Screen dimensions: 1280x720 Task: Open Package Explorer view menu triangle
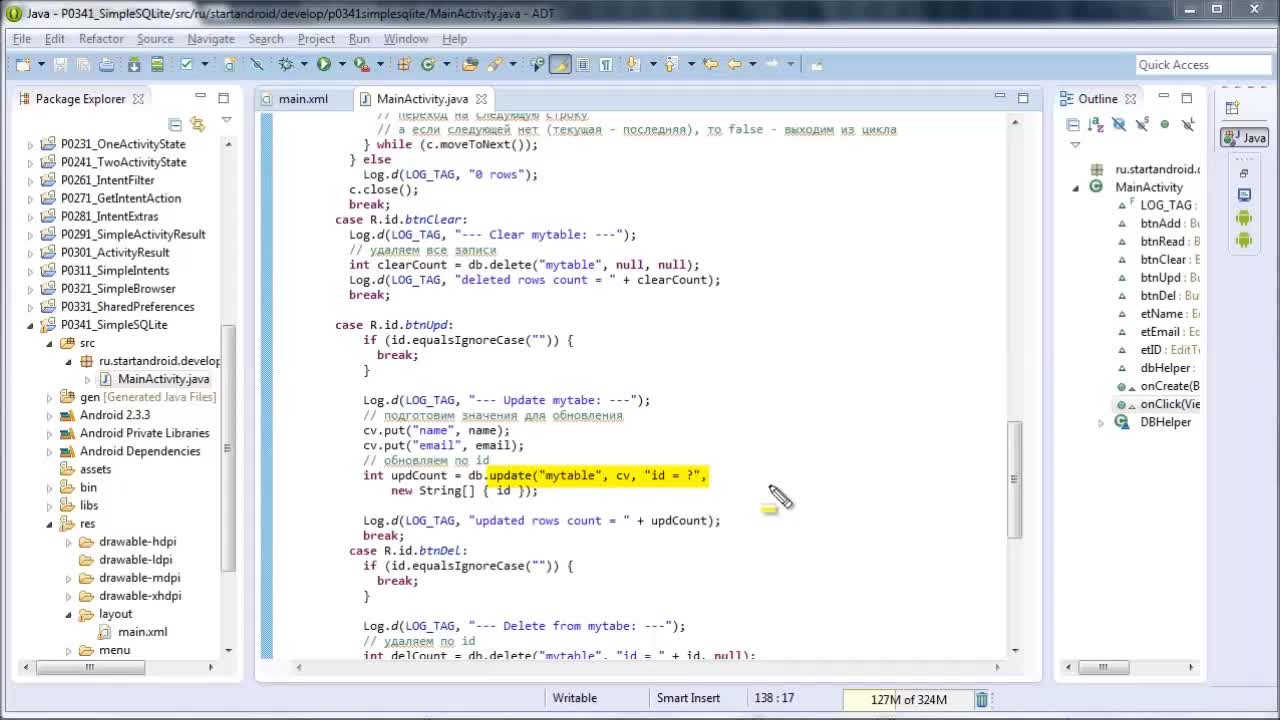225,121
